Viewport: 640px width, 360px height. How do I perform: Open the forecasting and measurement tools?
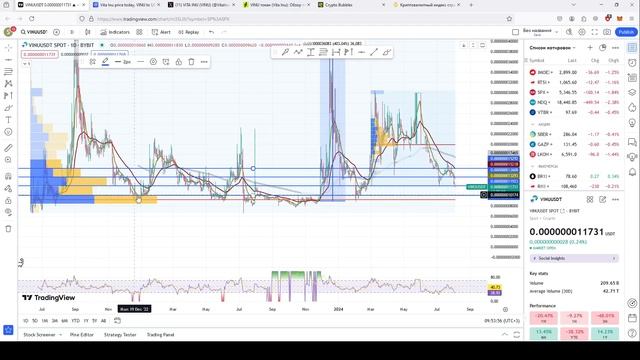point(8,96)
